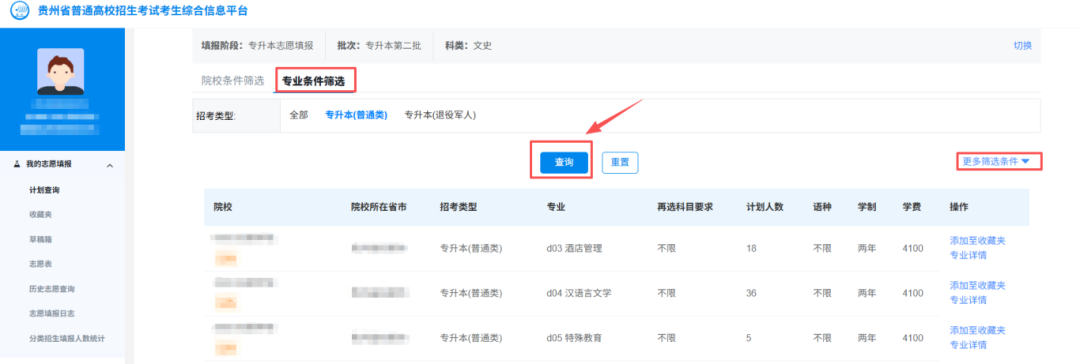The image size is (1080, 364).
Task: Collapse the 我的志愿填报 menu chevron
Action: [110, 165]
